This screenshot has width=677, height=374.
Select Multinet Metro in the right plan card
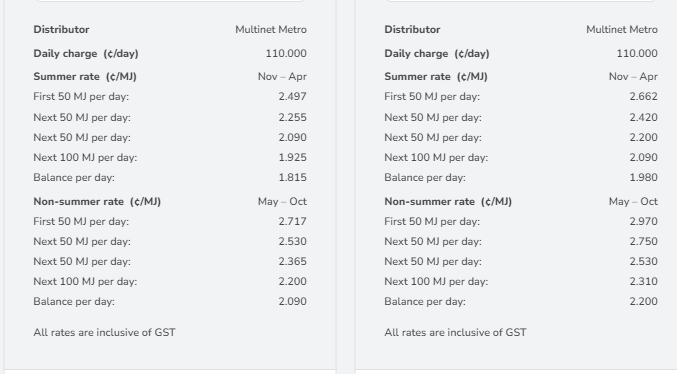(622, 29)
